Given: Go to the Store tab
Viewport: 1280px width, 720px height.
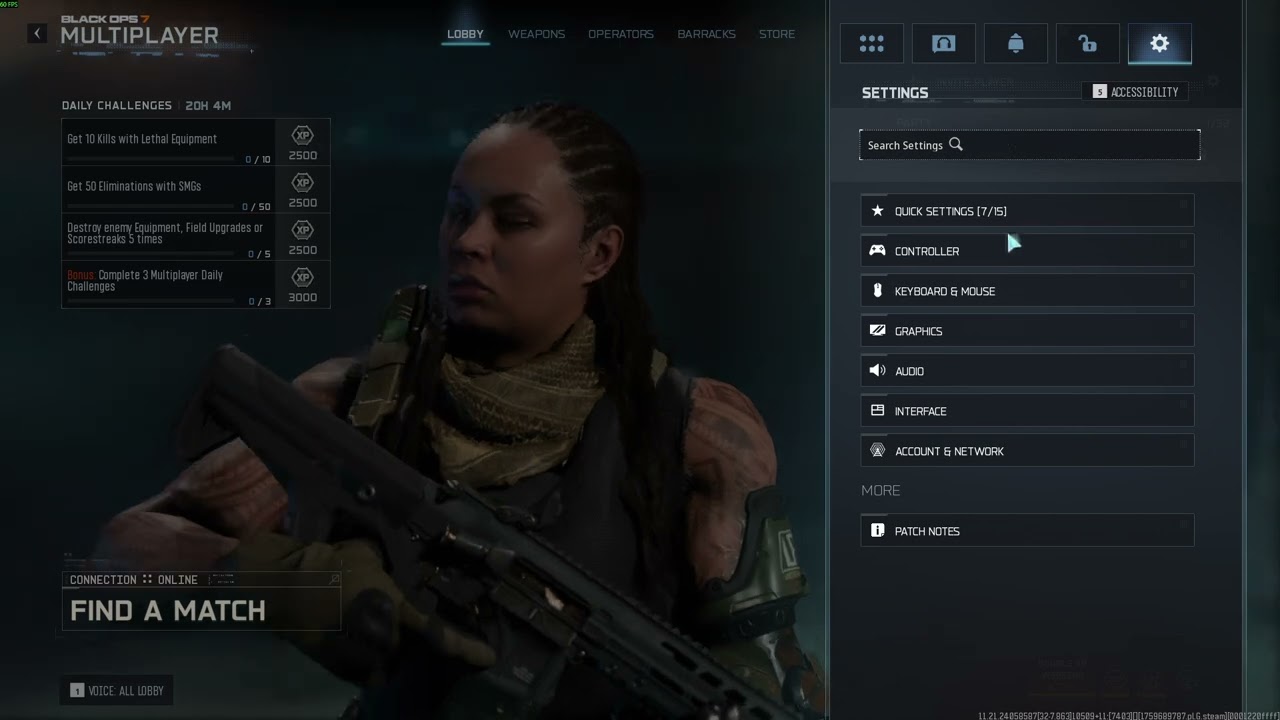Looking at the screenshot, I should pos(777,34).
